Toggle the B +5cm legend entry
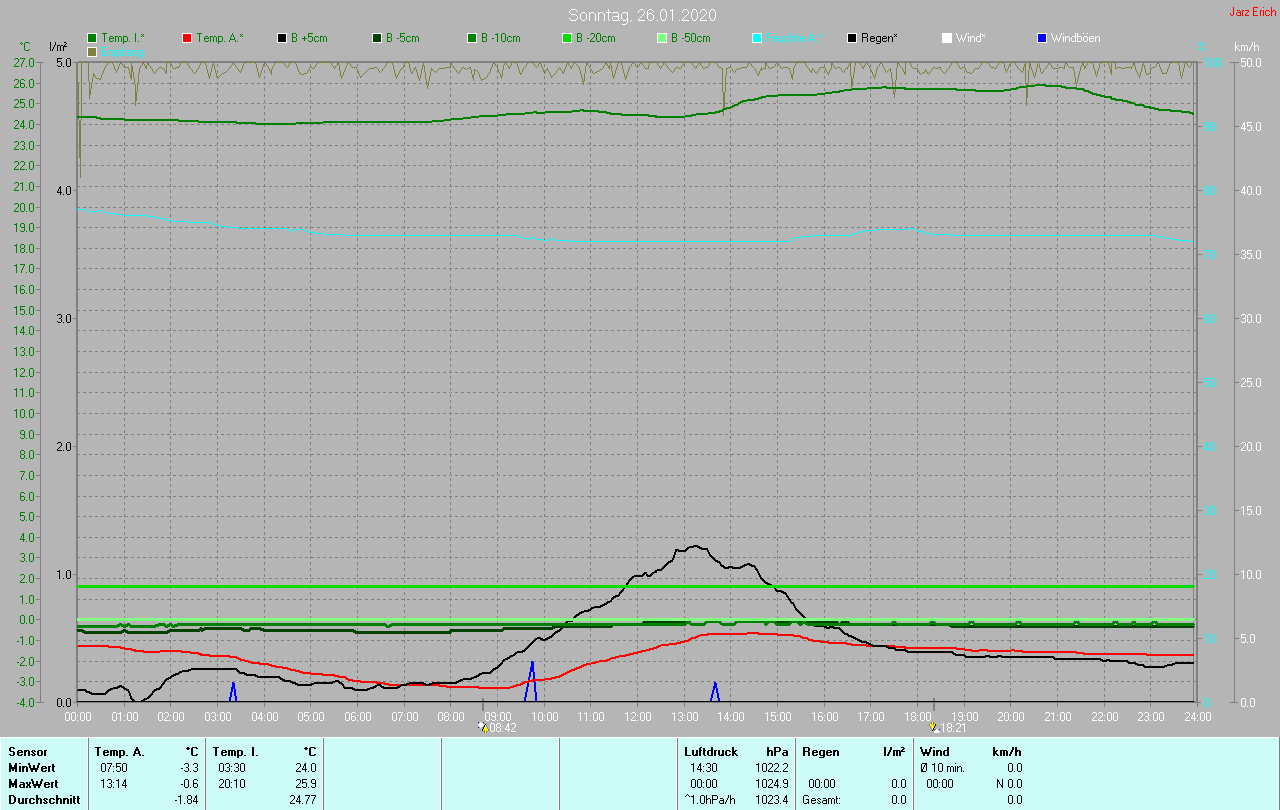Image resolution: width=1280 pixels, height=810 pixels. point(309,38)
